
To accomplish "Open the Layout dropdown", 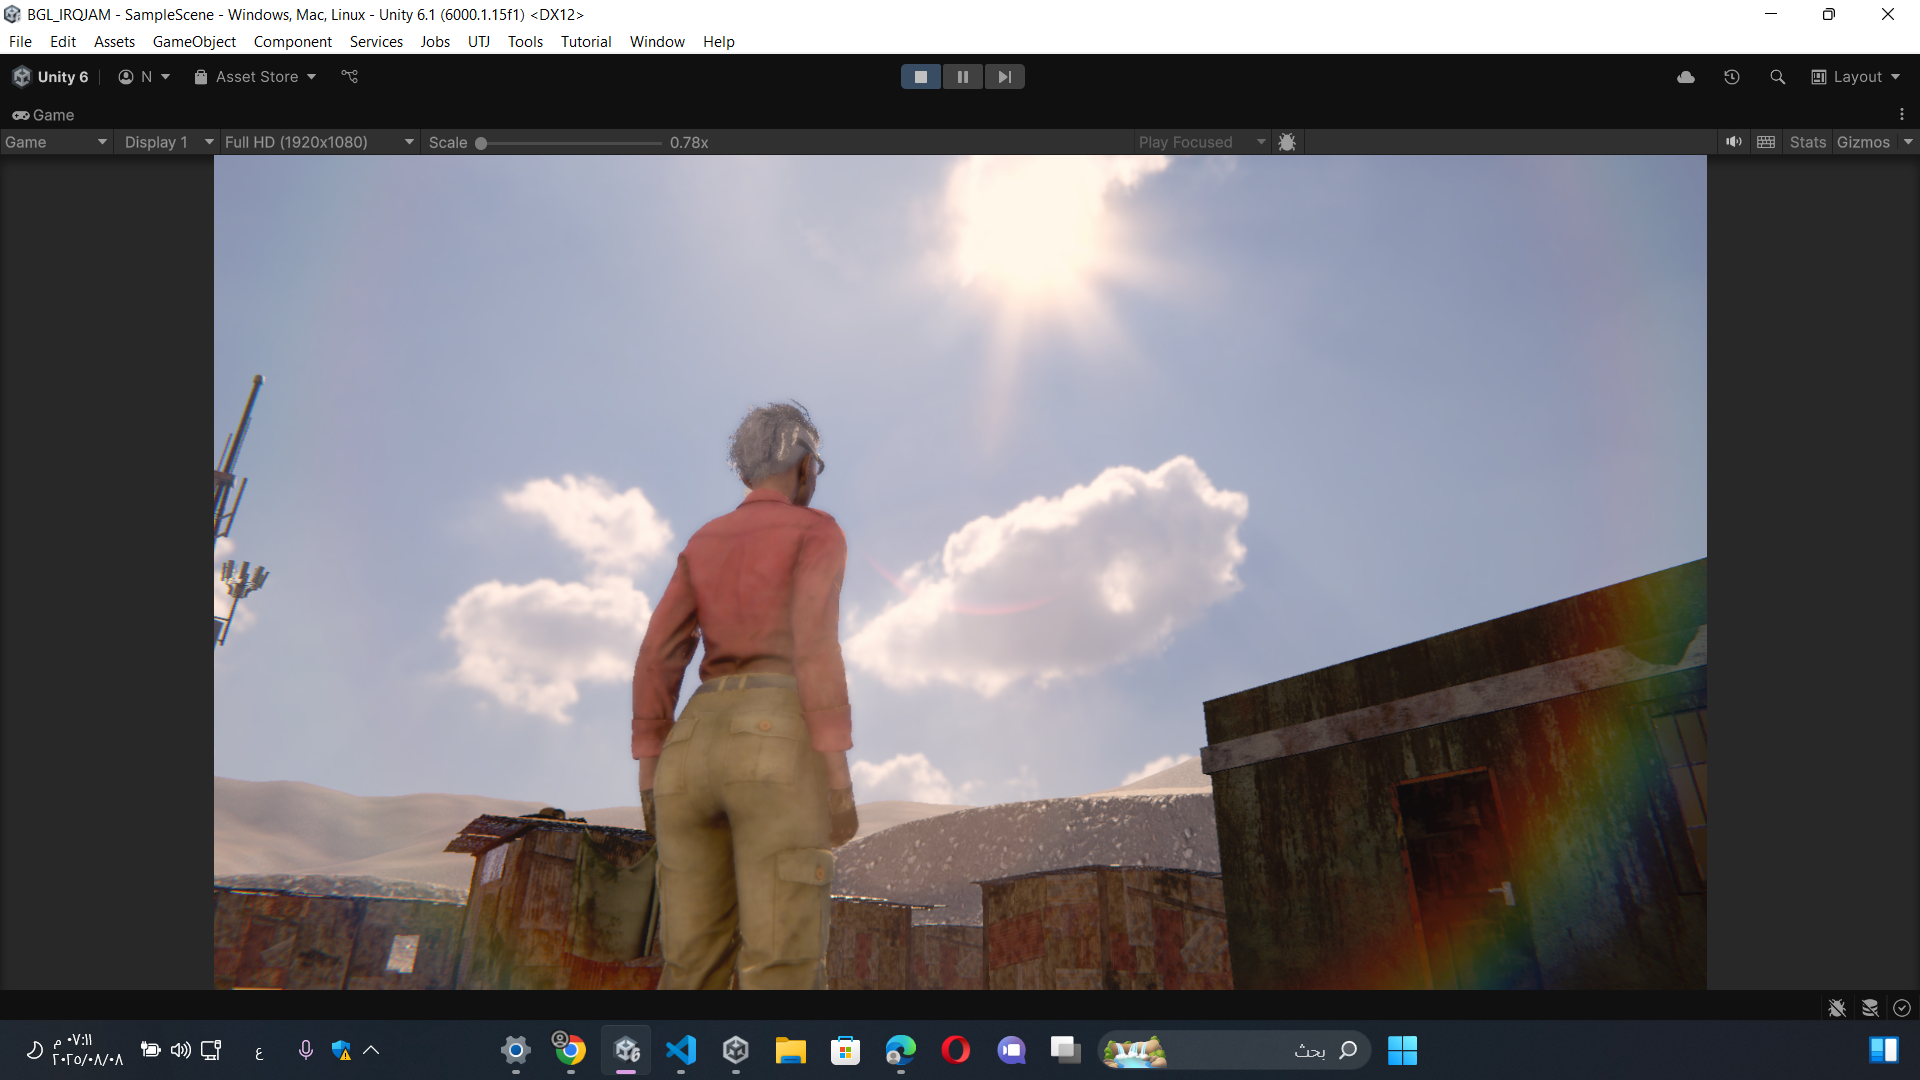I will coord(1856,77).
